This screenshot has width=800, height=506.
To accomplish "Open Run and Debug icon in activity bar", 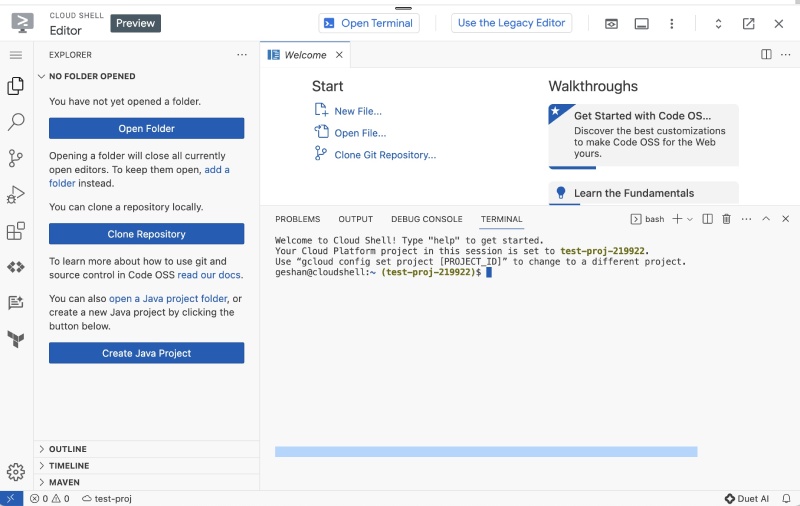I will click(x=16, y=194).
